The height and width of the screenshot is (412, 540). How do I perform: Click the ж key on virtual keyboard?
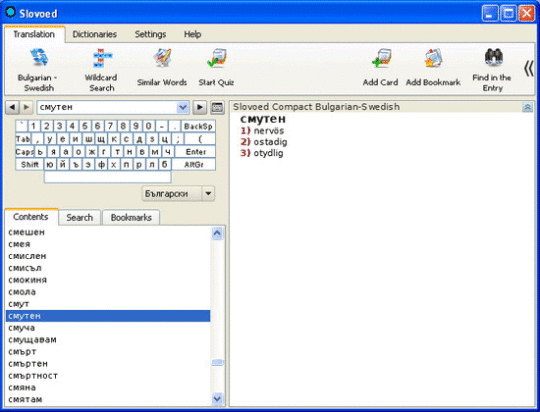coord(92,152)
